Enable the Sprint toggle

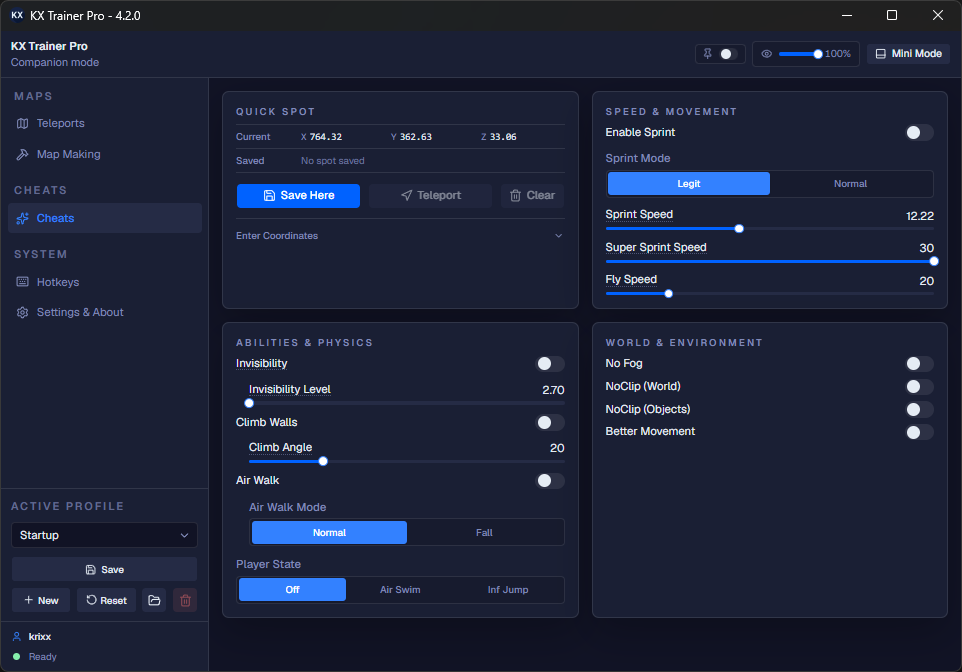tap(919, 133)
